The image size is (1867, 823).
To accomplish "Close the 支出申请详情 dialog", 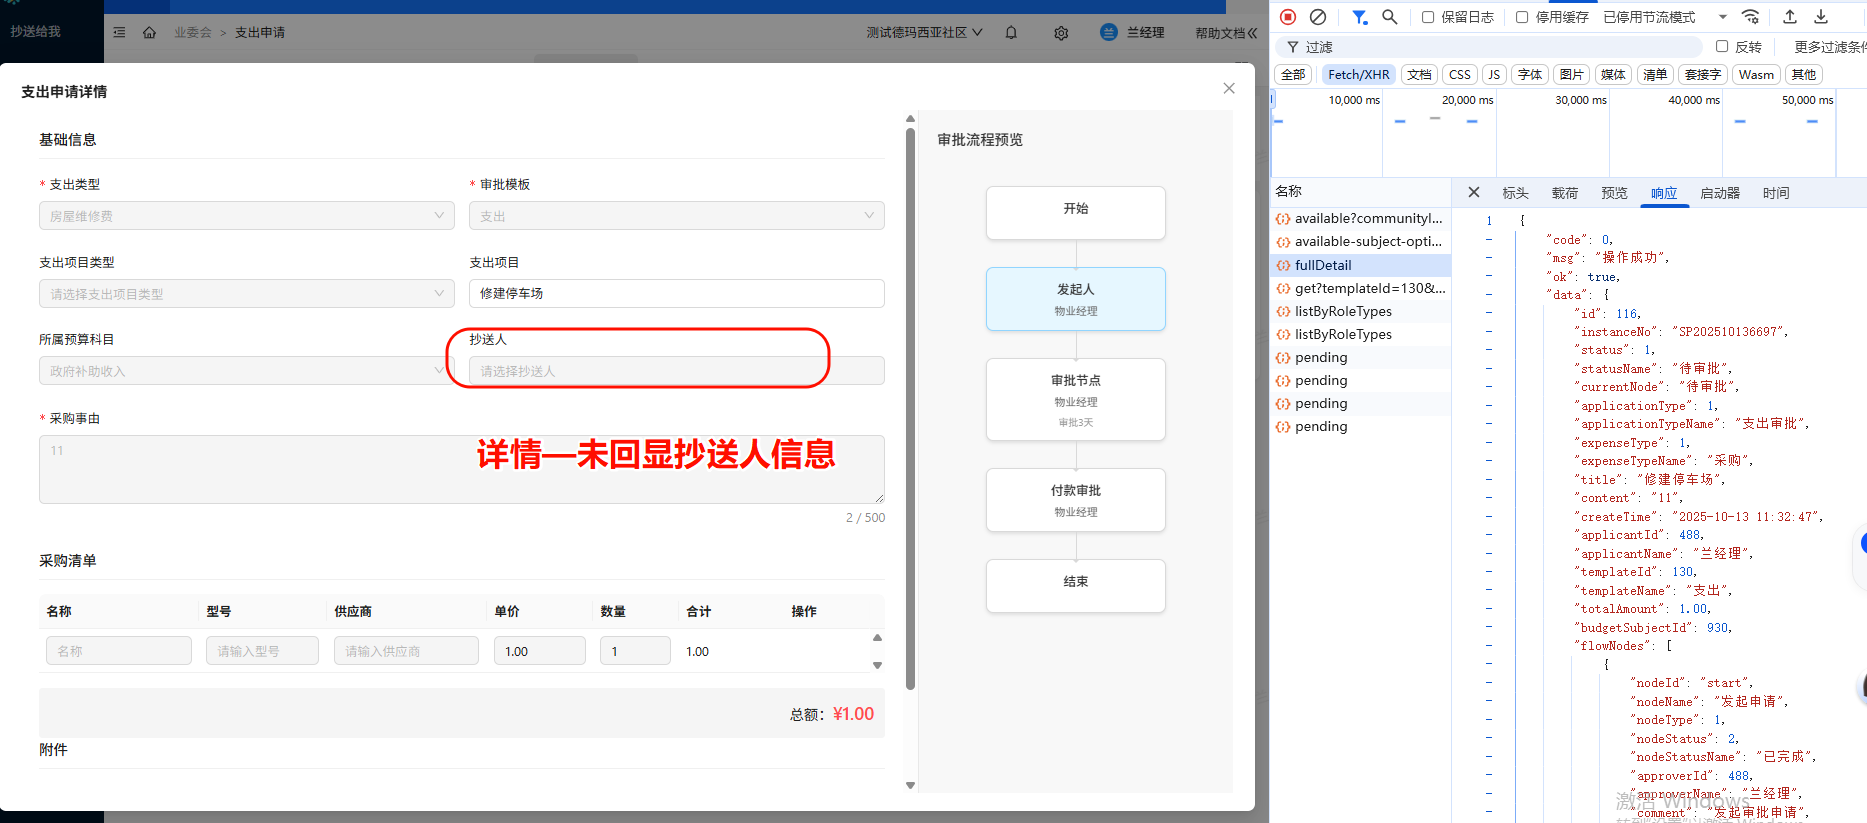I will [1229, 88].
